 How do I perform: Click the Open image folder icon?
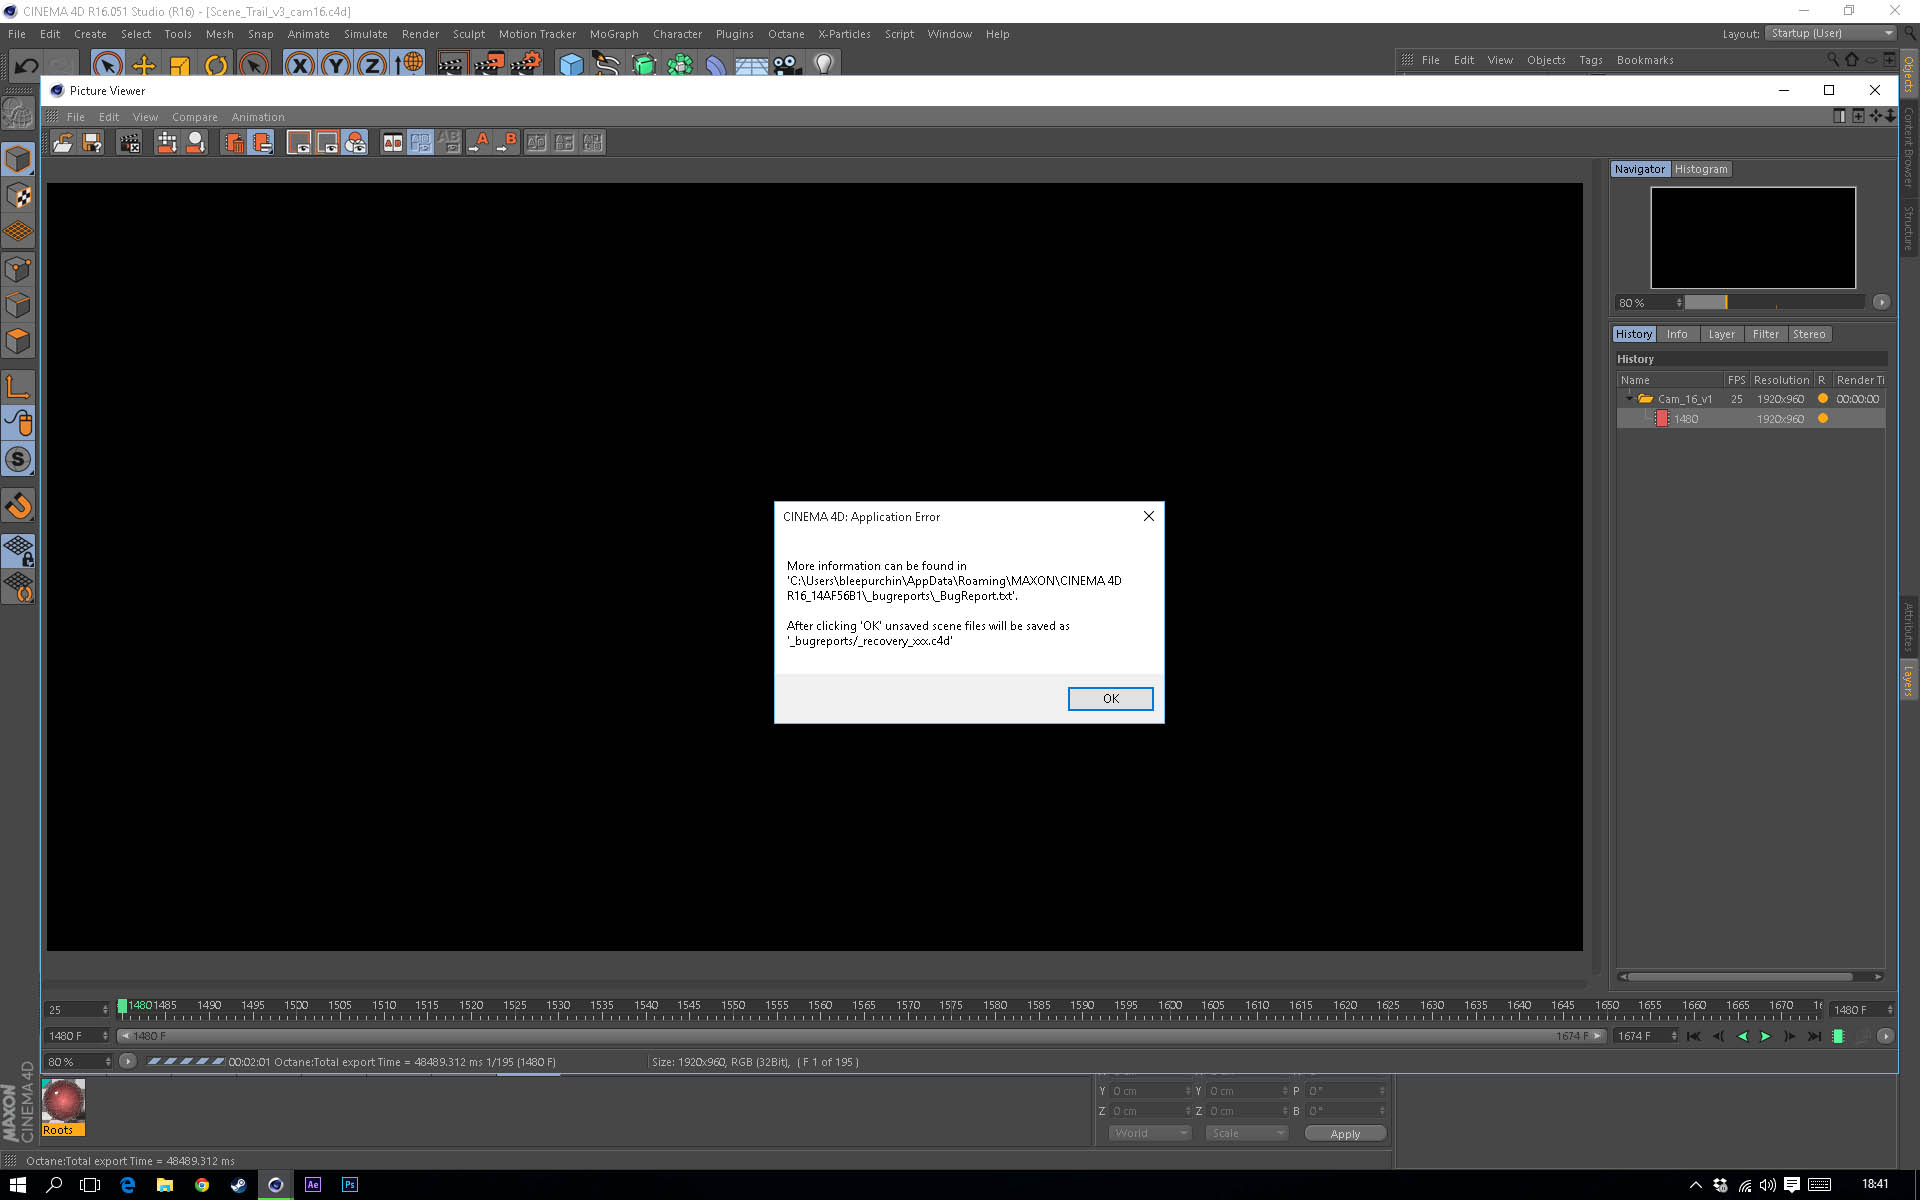62,143
